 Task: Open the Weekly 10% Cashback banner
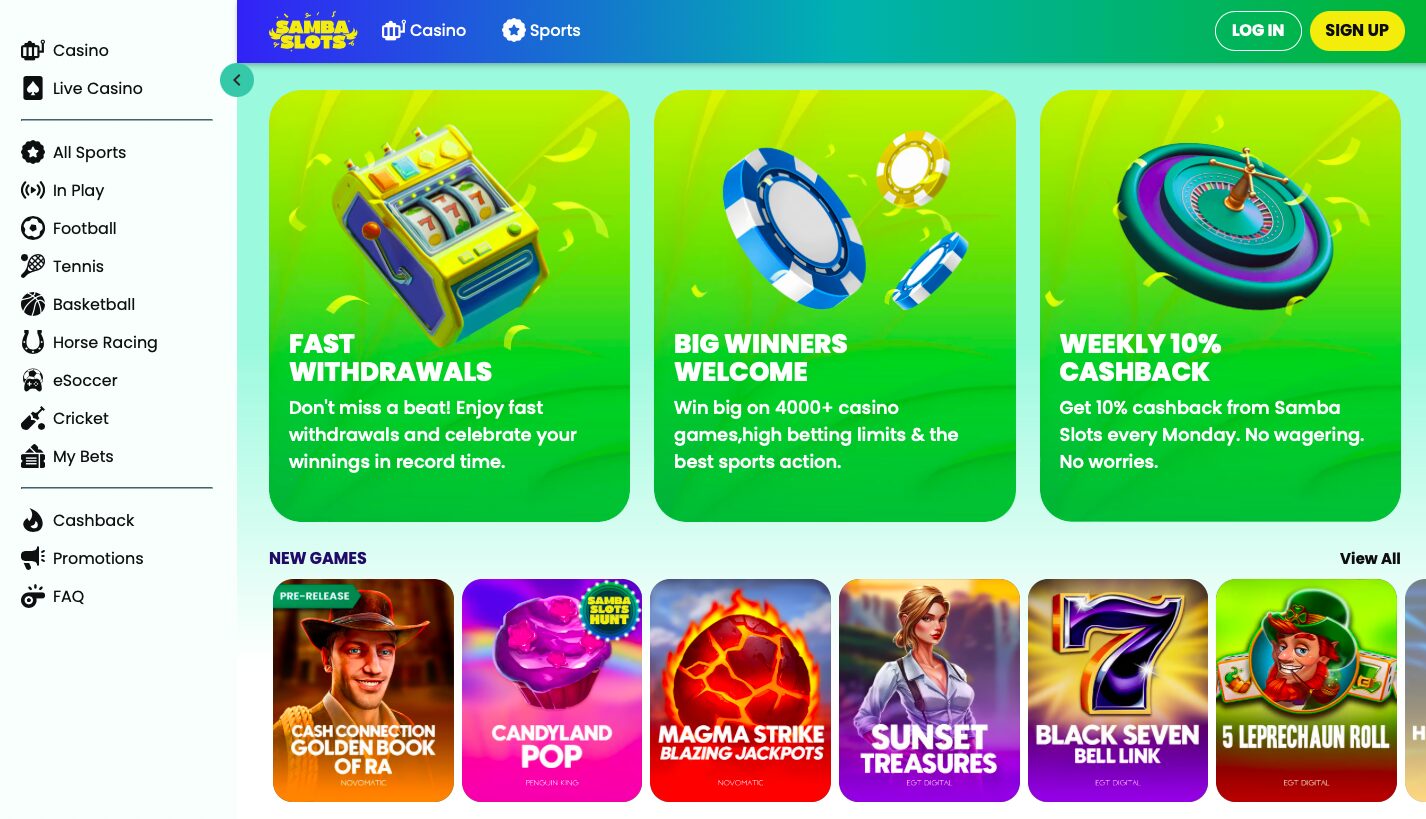(1220, 306)
